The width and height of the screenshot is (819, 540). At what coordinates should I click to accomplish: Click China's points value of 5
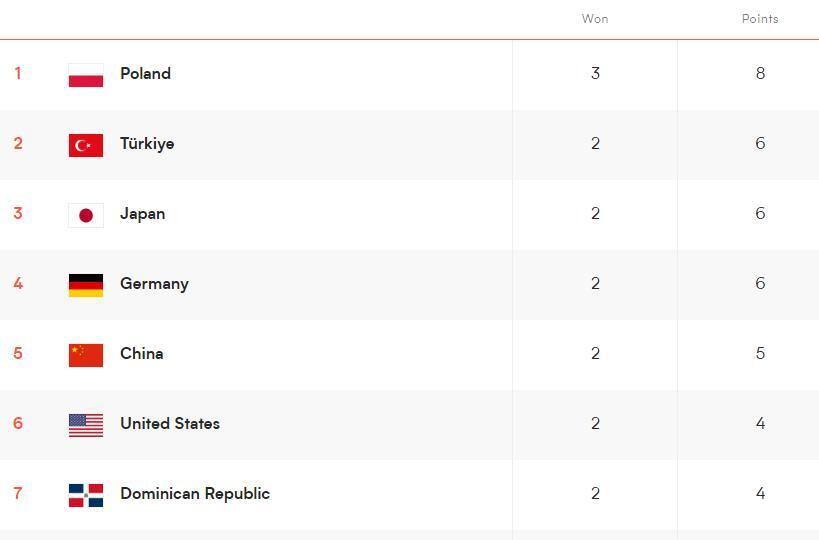(x=760, y=354)
